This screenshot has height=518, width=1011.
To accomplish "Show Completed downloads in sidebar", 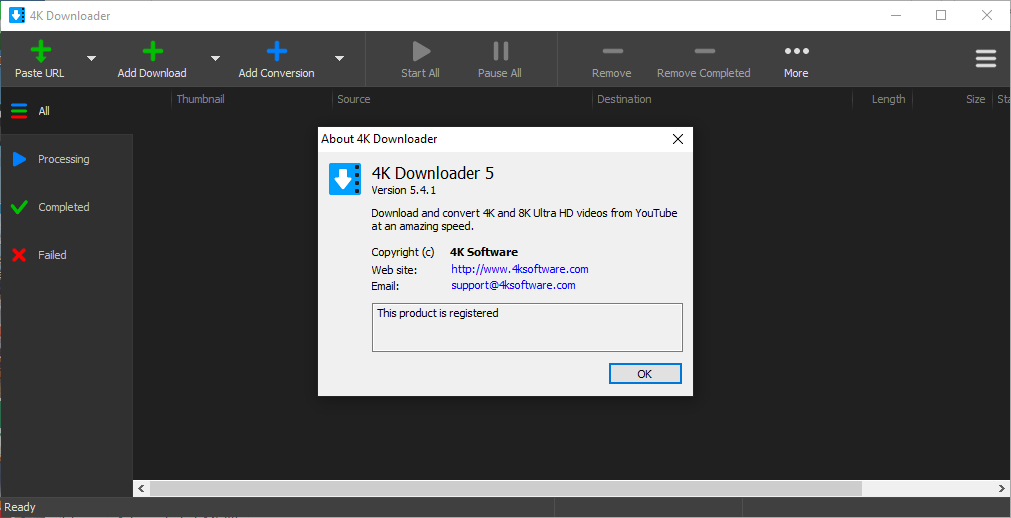I will click(66, 207).
